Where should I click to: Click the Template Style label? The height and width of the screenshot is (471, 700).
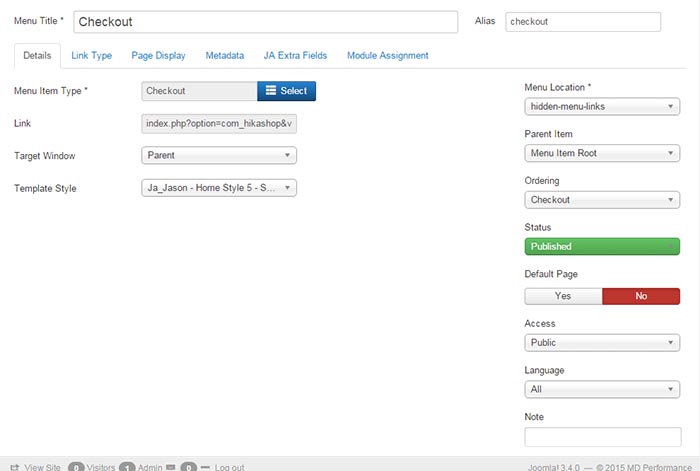[45, 188]
